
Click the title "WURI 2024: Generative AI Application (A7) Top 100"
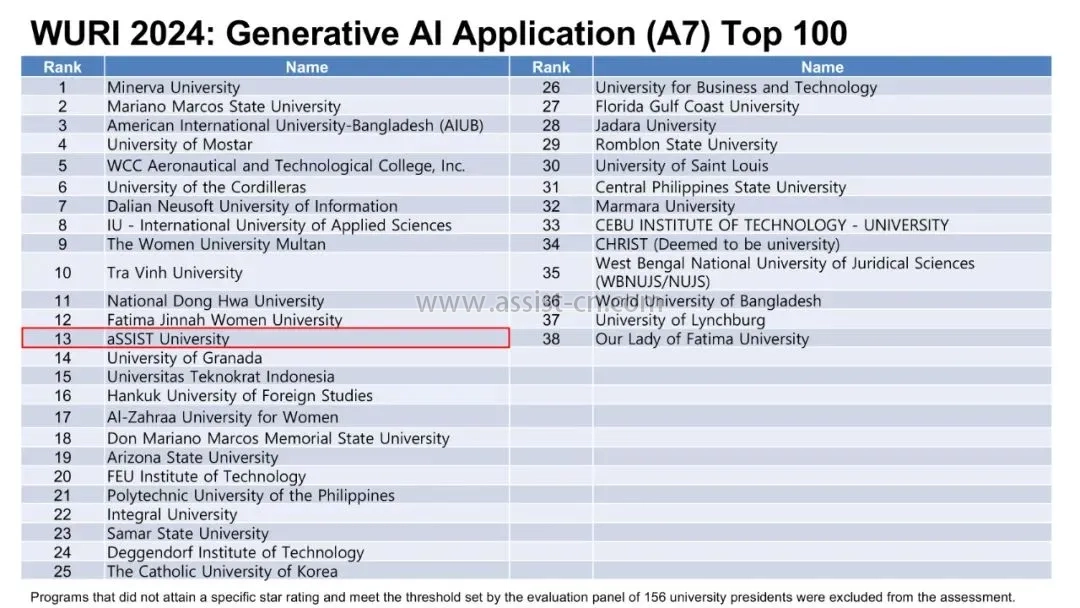coord(439,33)
